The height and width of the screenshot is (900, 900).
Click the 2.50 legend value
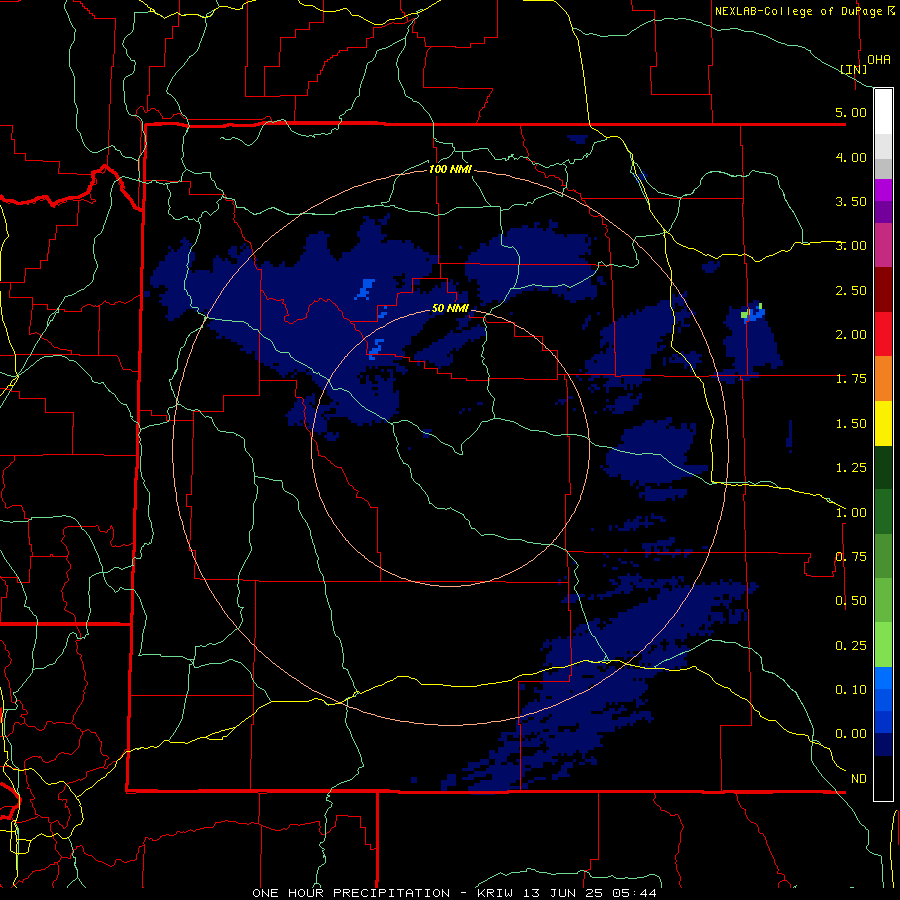[851, 290]
